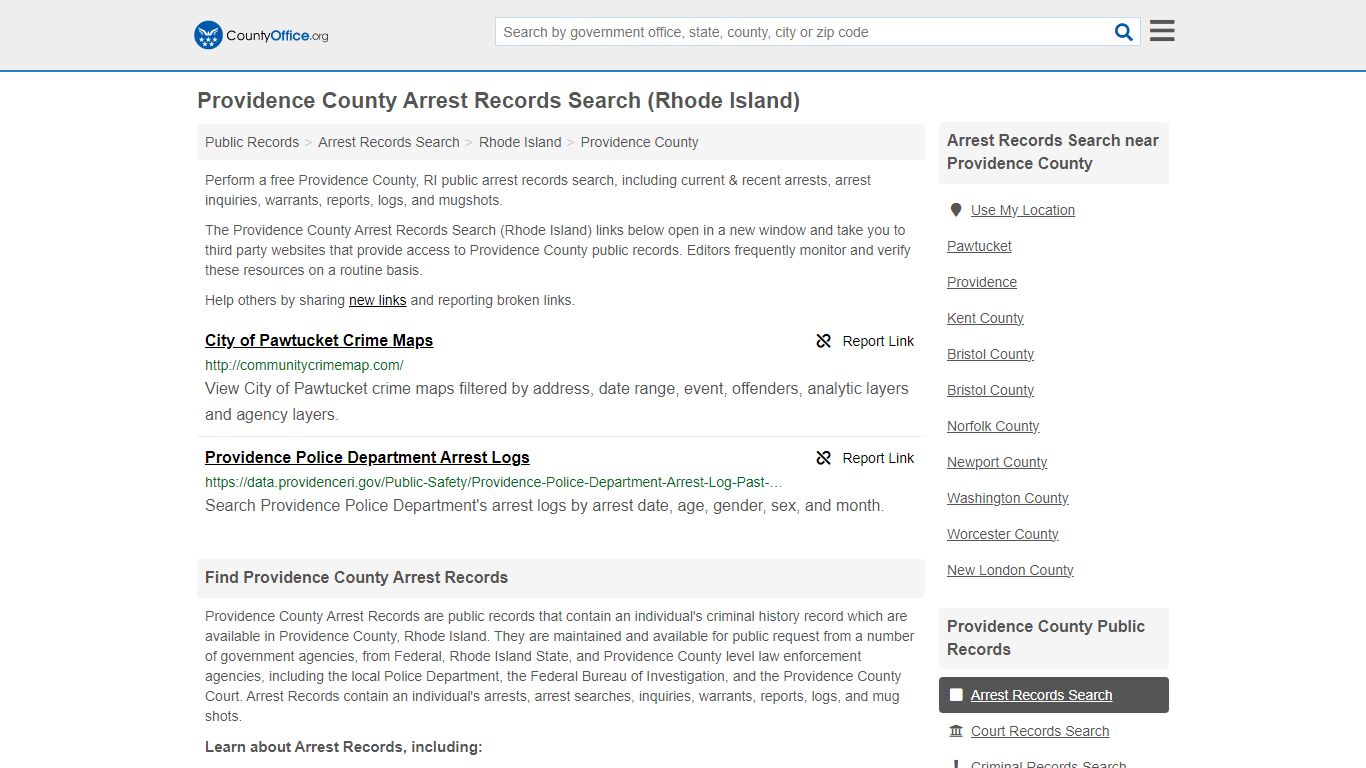Click the location pin icon
The image size is (1366, 768).
pyautogui.click(x=956, y=210)
